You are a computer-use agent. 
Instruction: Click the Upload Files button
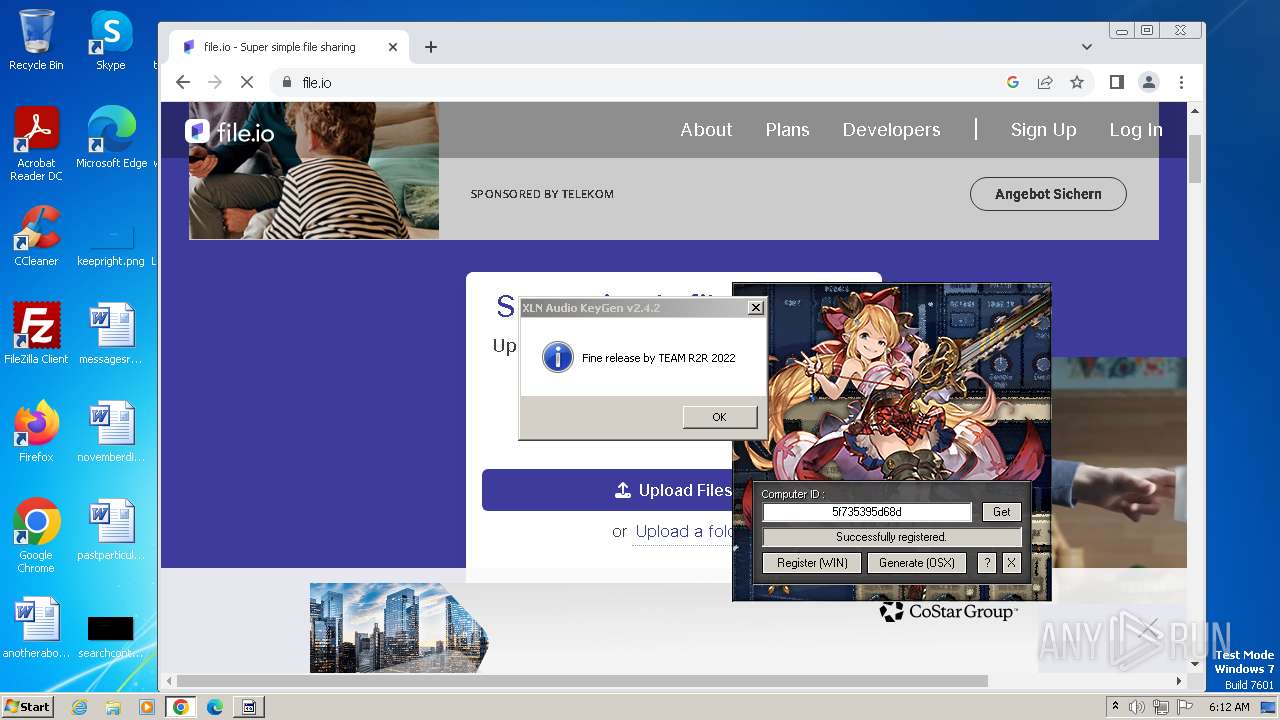[x=607, y=490]
